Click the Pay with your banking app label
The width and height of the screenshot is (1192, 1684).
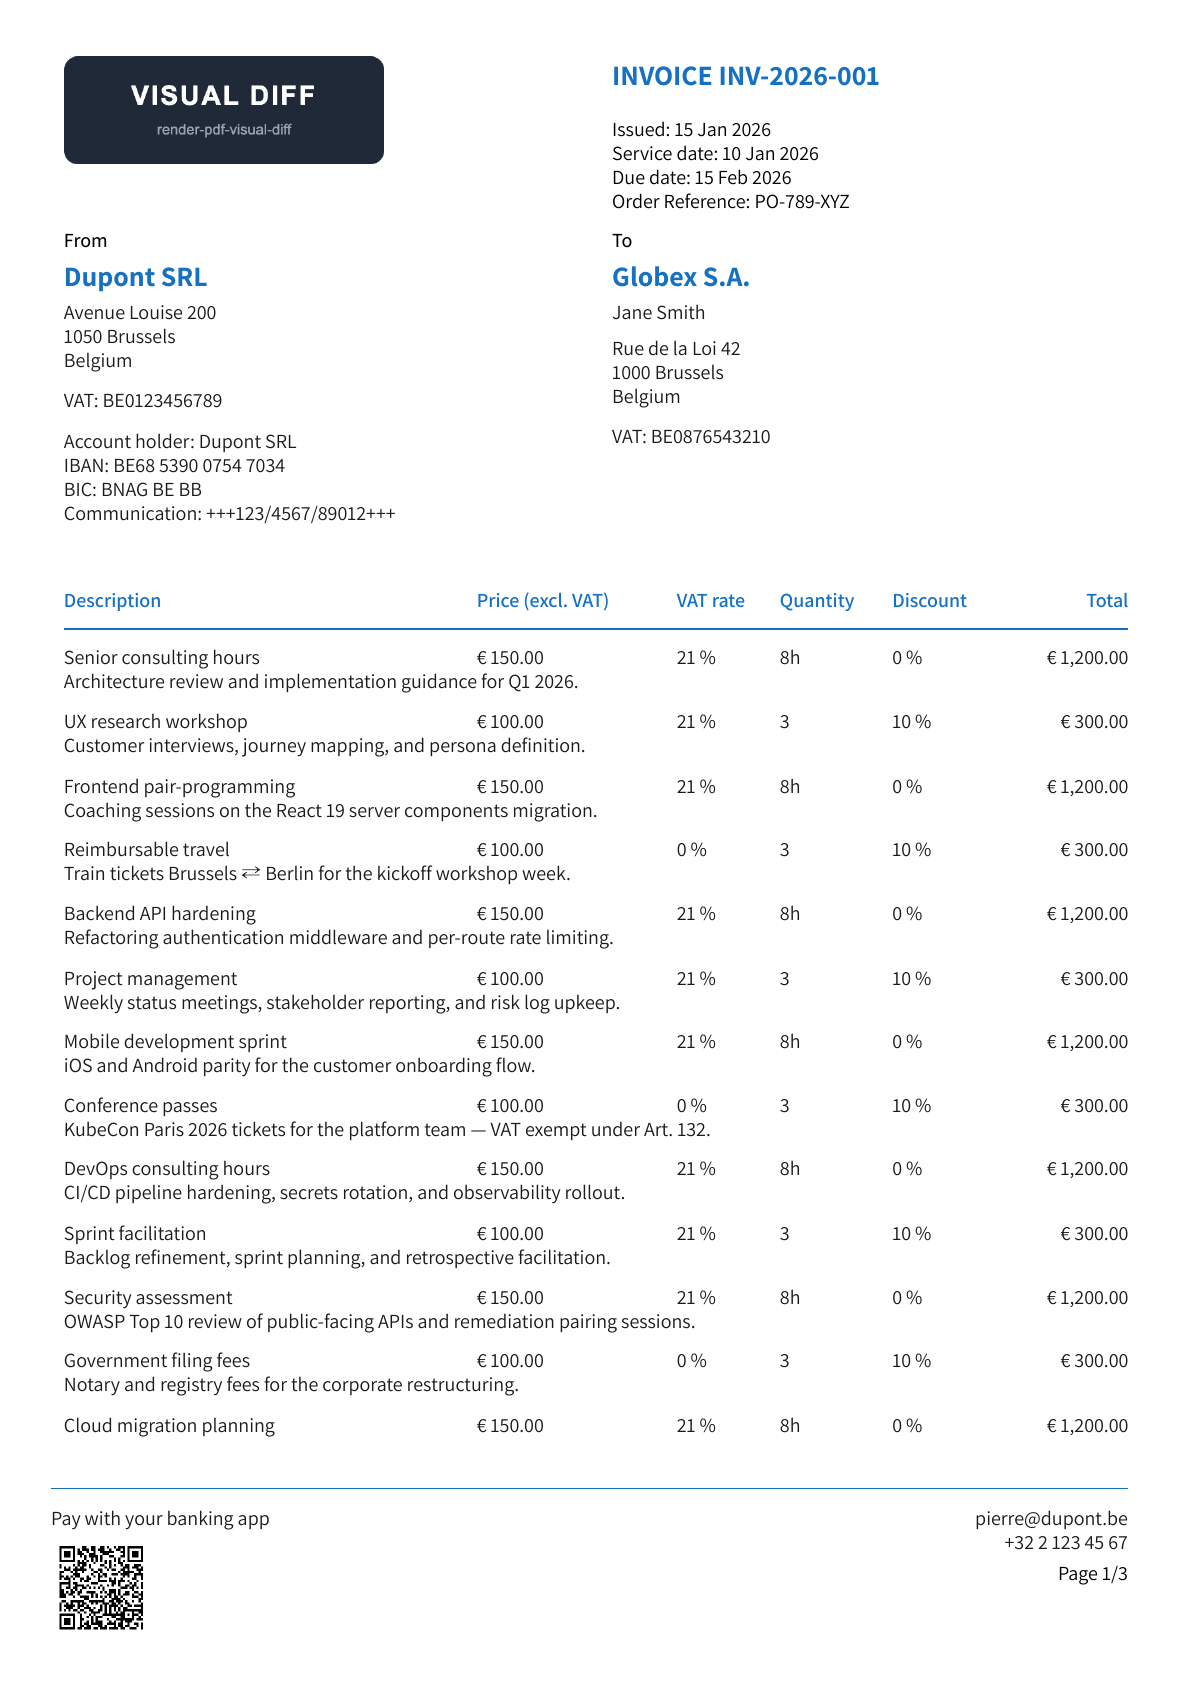160,1519
